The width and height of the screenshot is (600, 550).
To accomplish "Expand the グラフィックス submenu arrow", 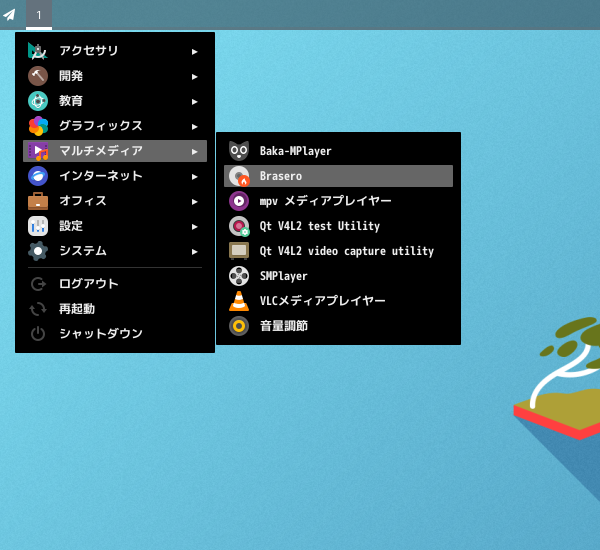I will (x=194, y=127).
